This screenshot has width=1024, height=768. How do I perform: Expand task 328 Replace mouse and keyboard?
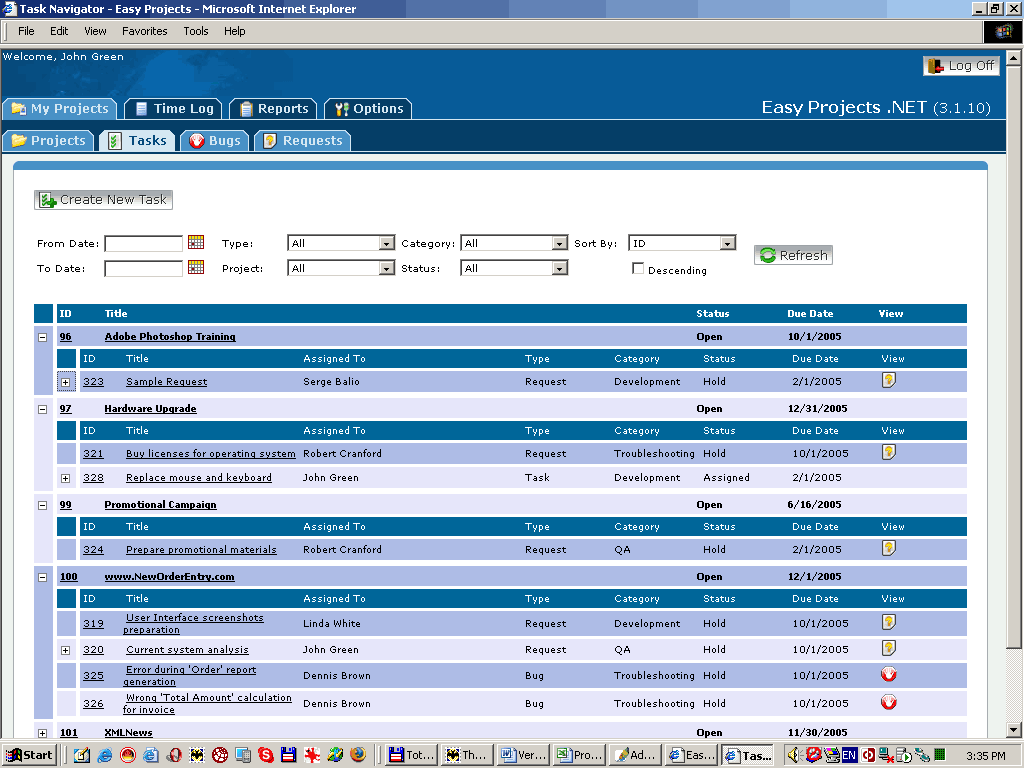point(65,478)
